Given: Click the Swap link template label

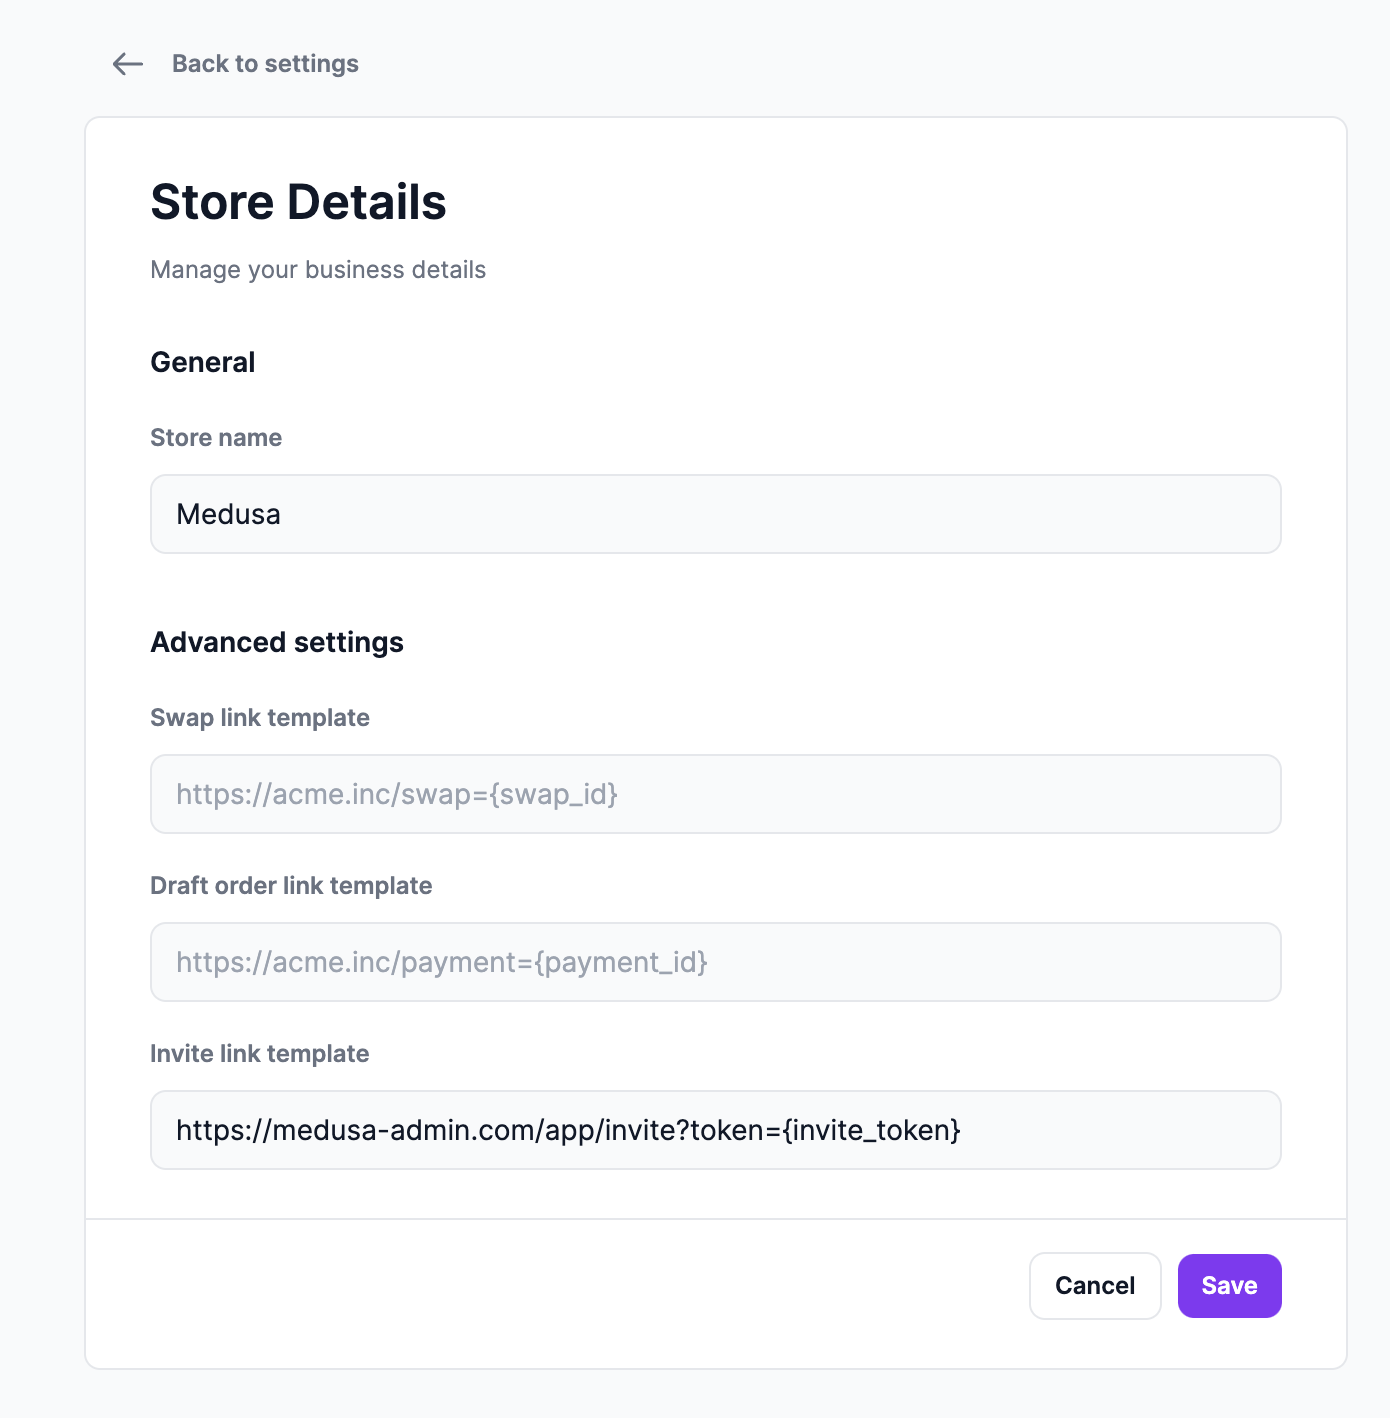Looking at the screenshot, I should tap(259, 717).
